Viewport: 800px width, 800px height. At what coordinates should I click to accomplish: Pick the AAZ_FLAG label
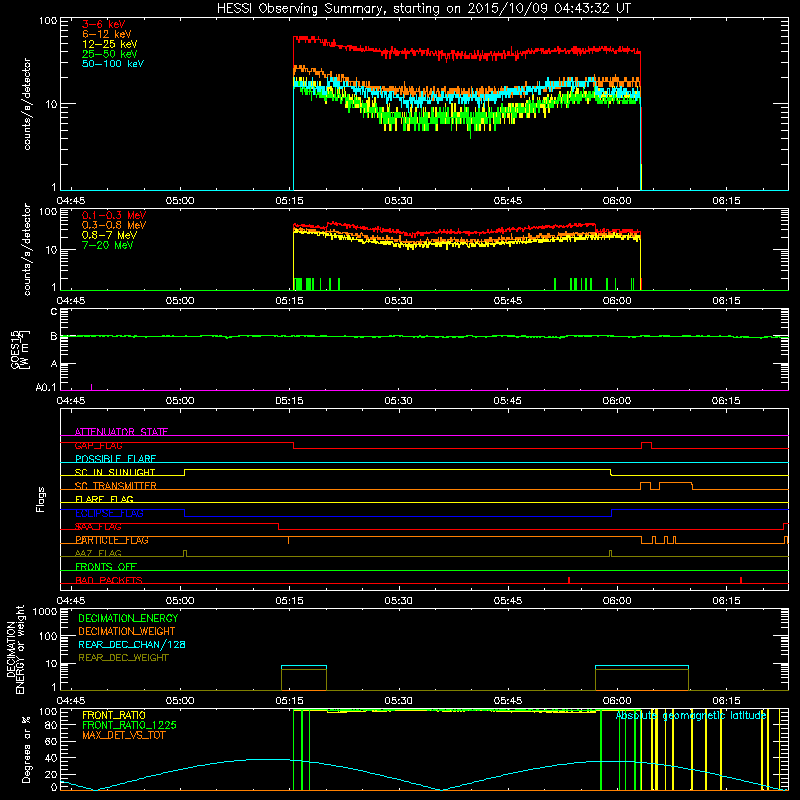[x=98, y=553]
